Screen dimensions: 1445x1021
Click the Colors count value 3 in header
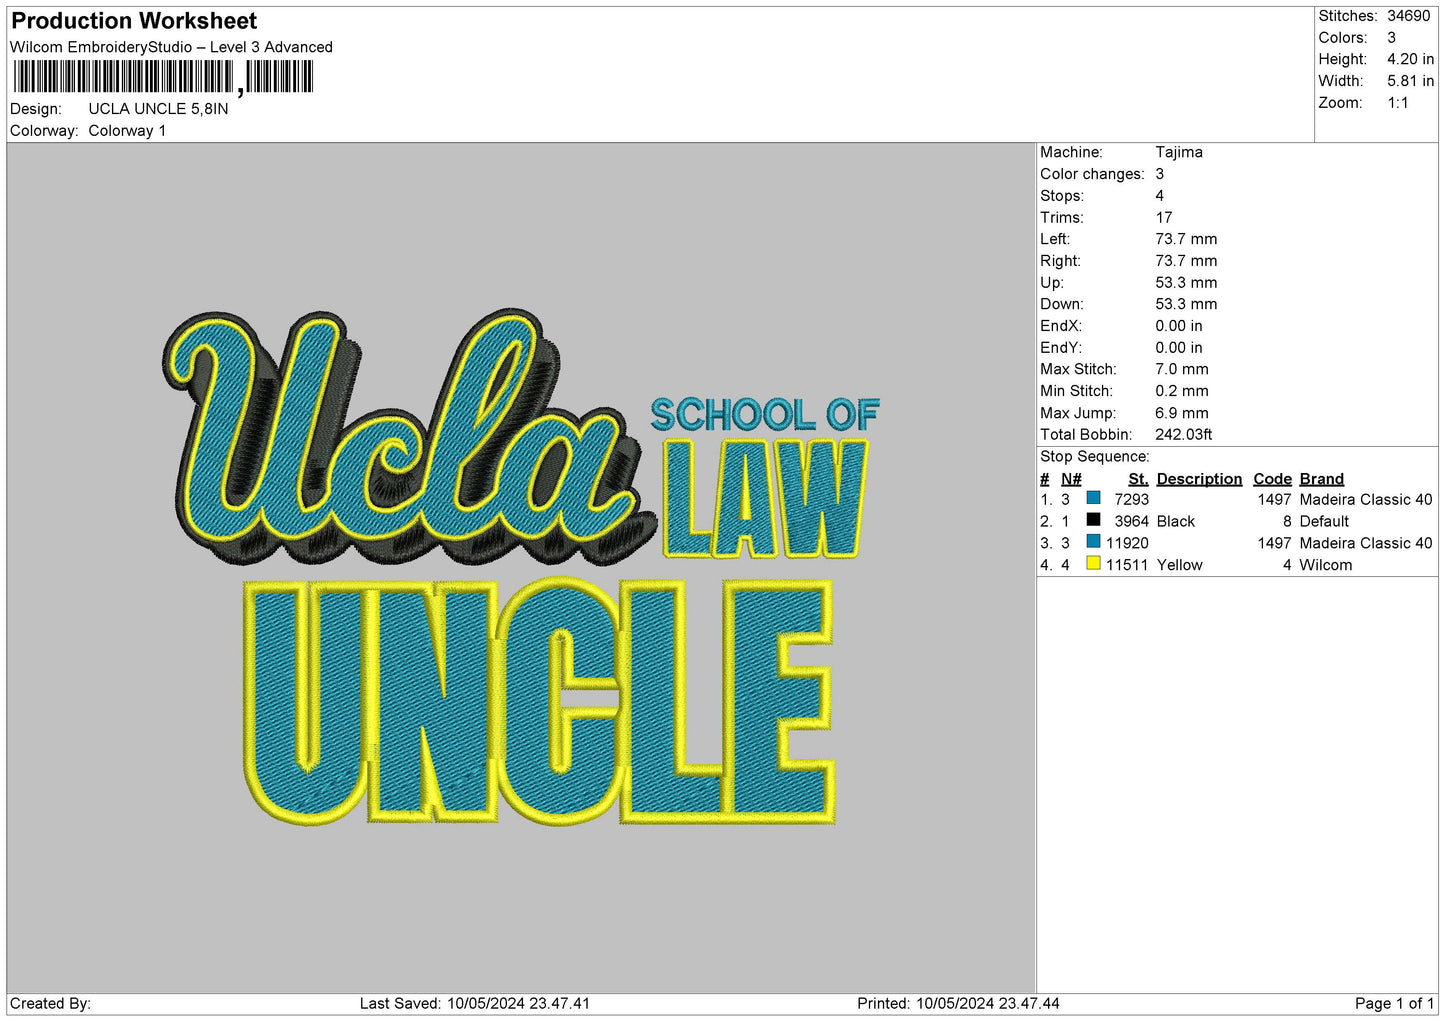[x=1391, y=38]
